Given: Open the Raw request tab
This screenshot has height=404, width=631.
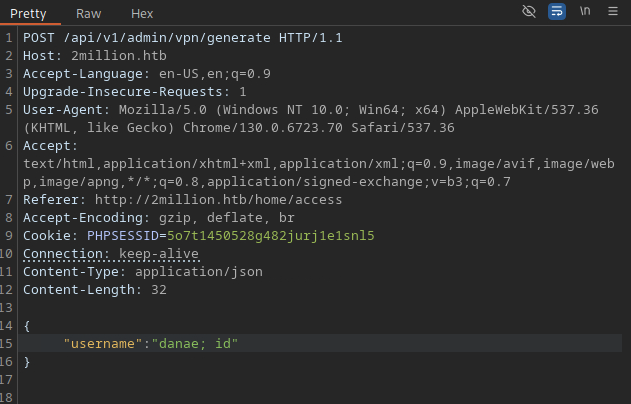Looking at the screenshot, I should coord(87,13).
